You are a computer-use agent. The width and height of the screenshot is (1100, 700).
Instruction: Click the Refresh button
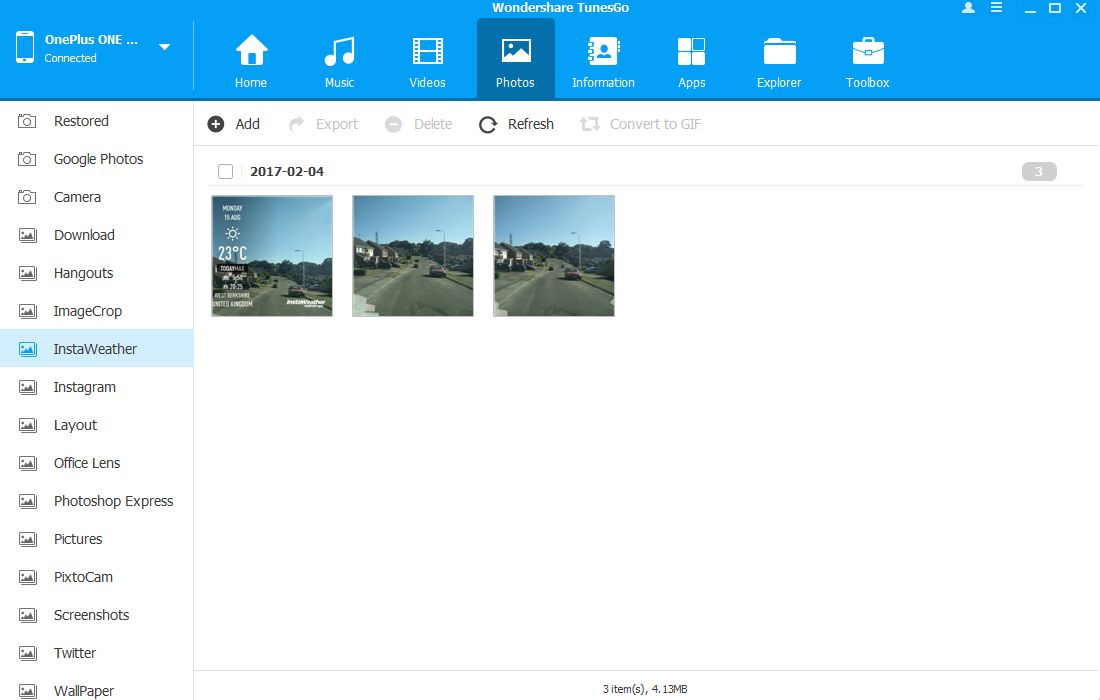point(516,124)
